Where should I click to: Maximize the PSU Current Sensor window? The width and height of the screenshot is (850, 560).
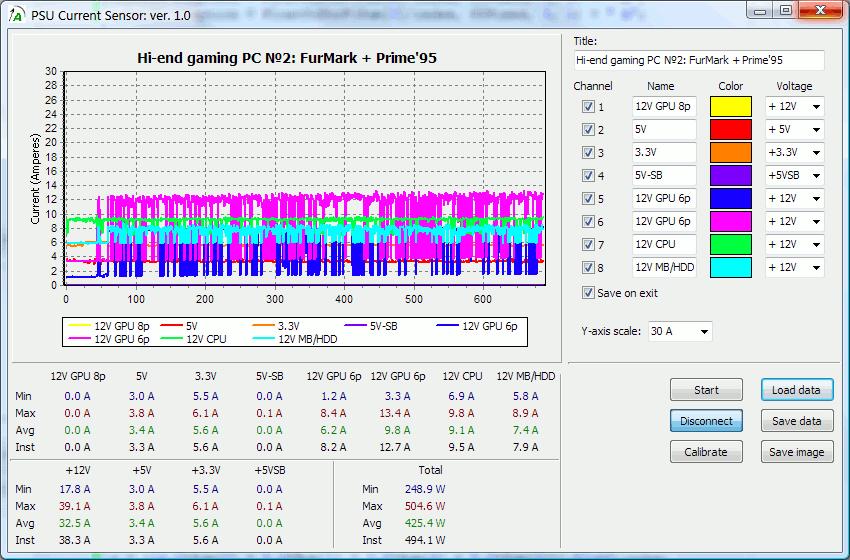(785, 11)
